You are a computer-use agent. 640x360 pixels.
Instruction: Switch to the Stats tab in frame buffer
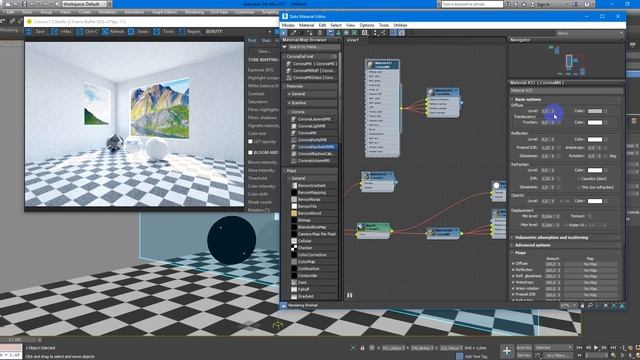(x=266, y=40)
